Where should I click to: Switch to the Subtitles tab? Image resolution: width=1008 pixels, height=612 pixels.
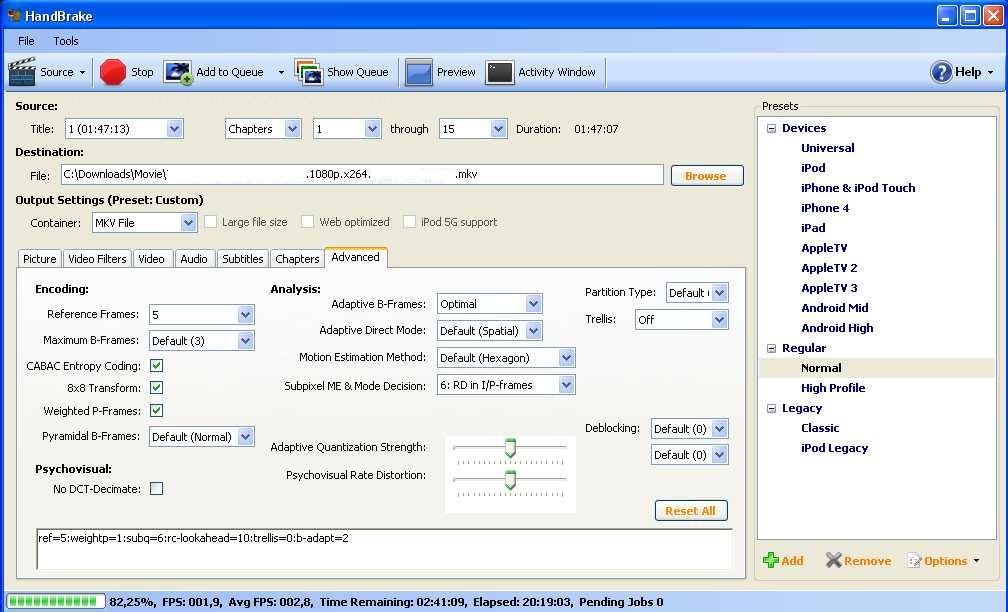coord(242,258)
